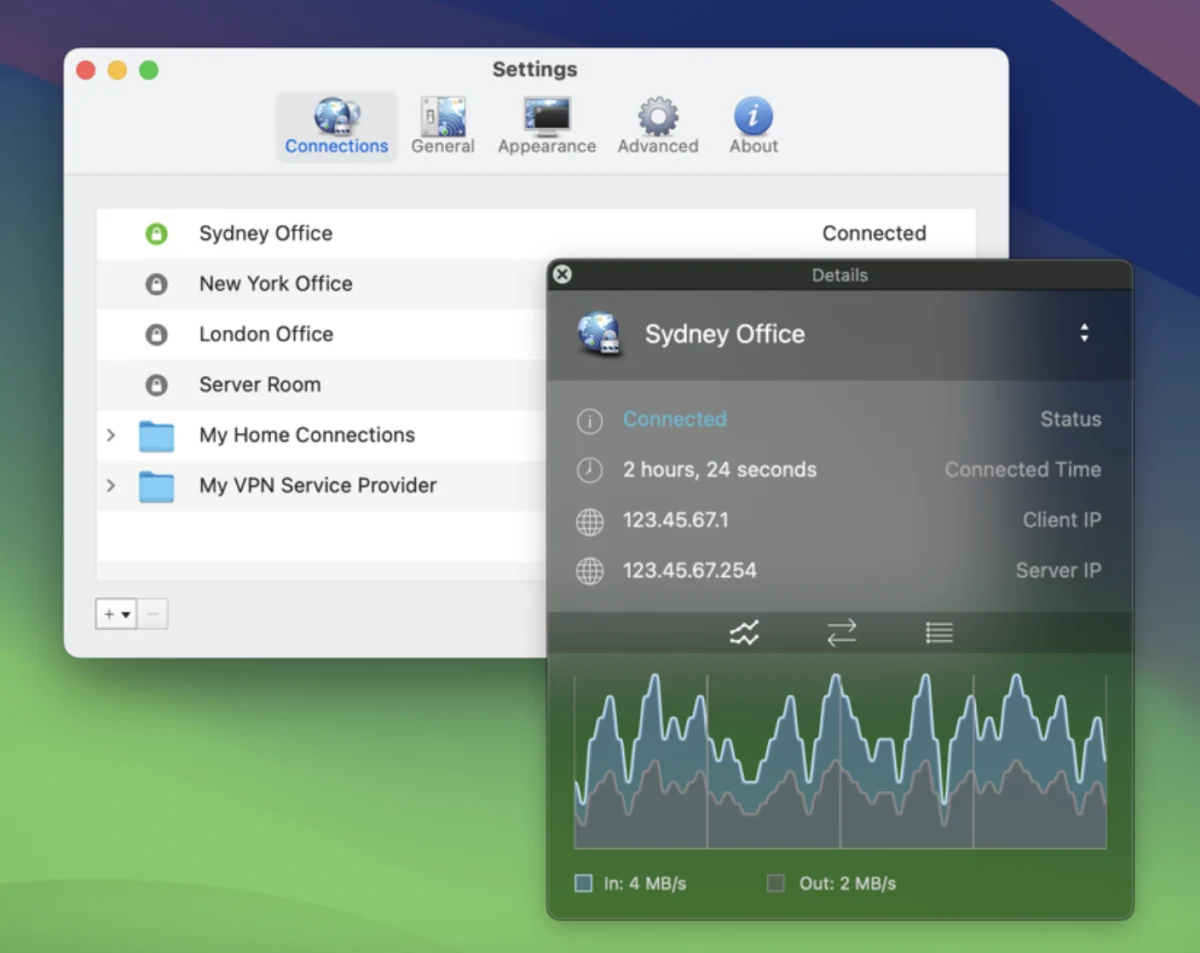Close the Details panel

(563, 274)
